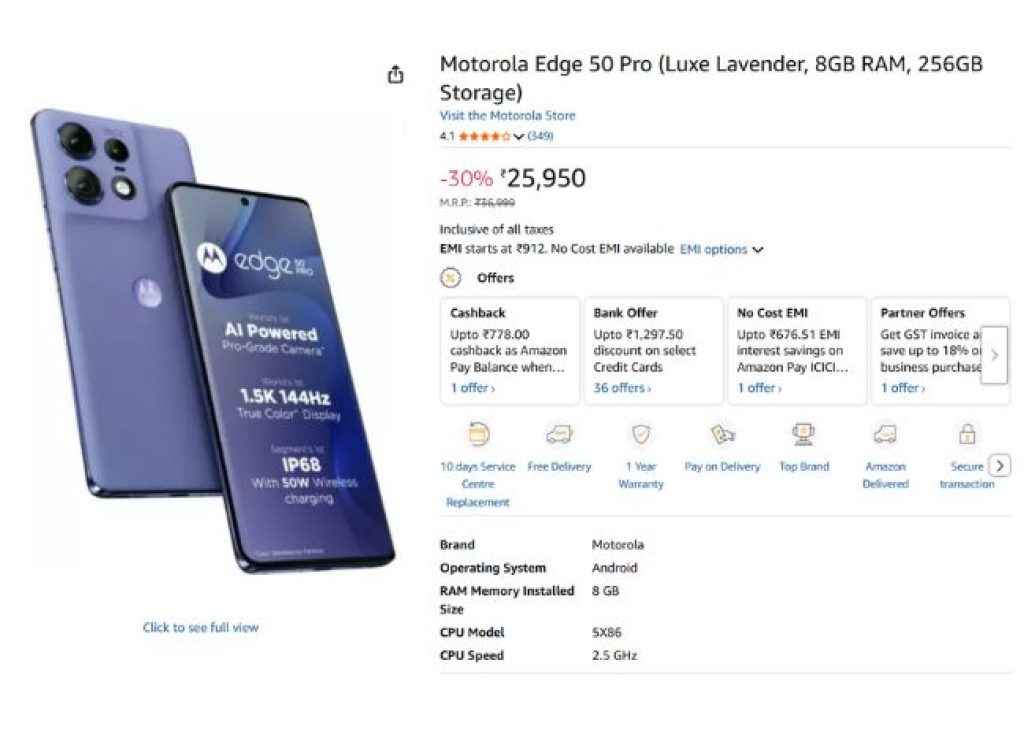Click the 1 Year Warranty shield icon

[640, 434]
